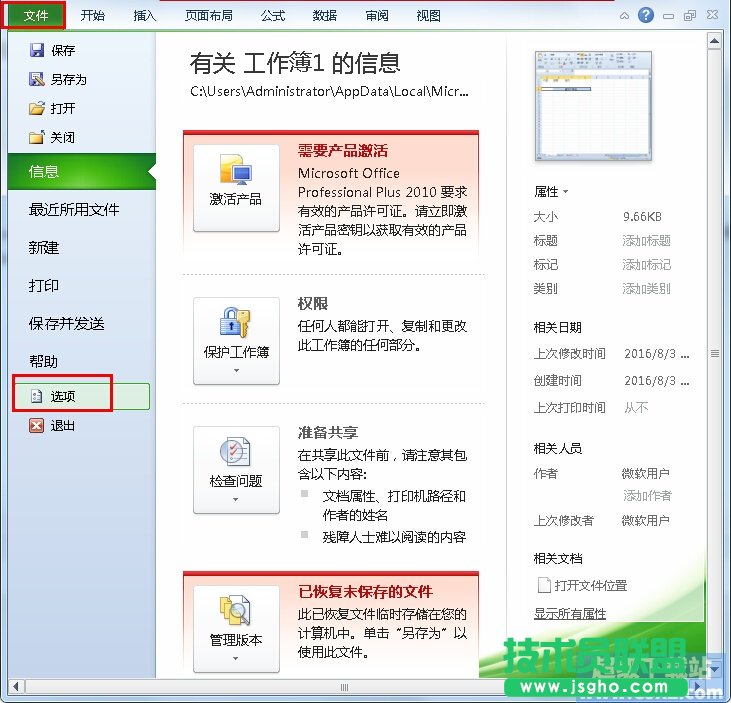731x703 pixels.
Task: Click the Save icon in sidebar
Action: pos(37,50)
